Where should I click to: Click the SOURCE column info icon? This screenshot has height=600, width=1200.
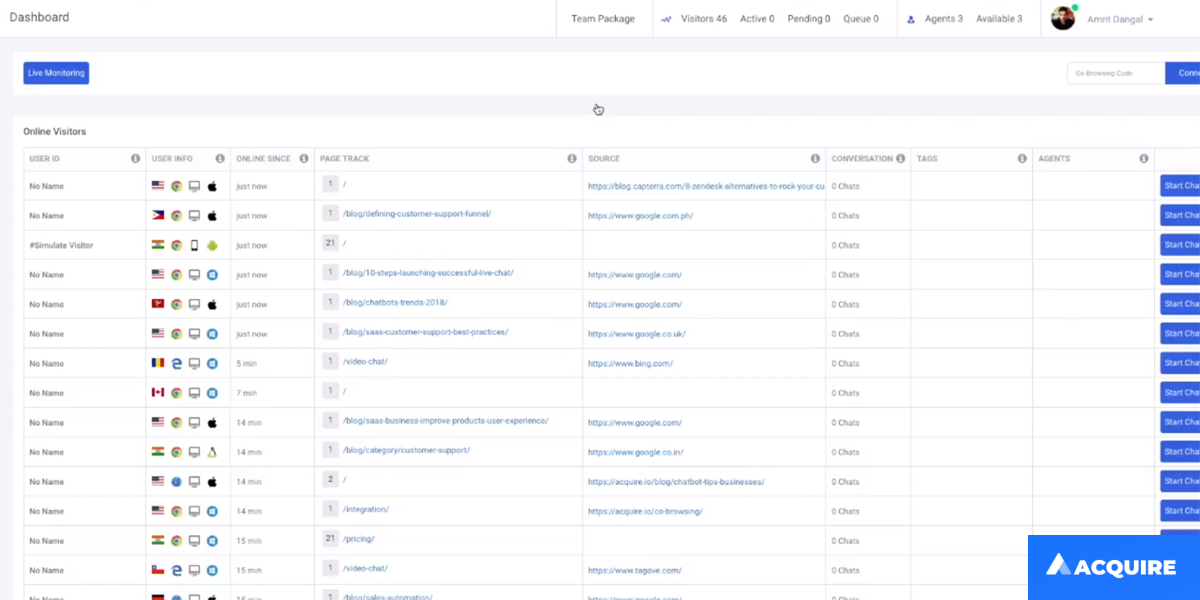tap(815, 158)
